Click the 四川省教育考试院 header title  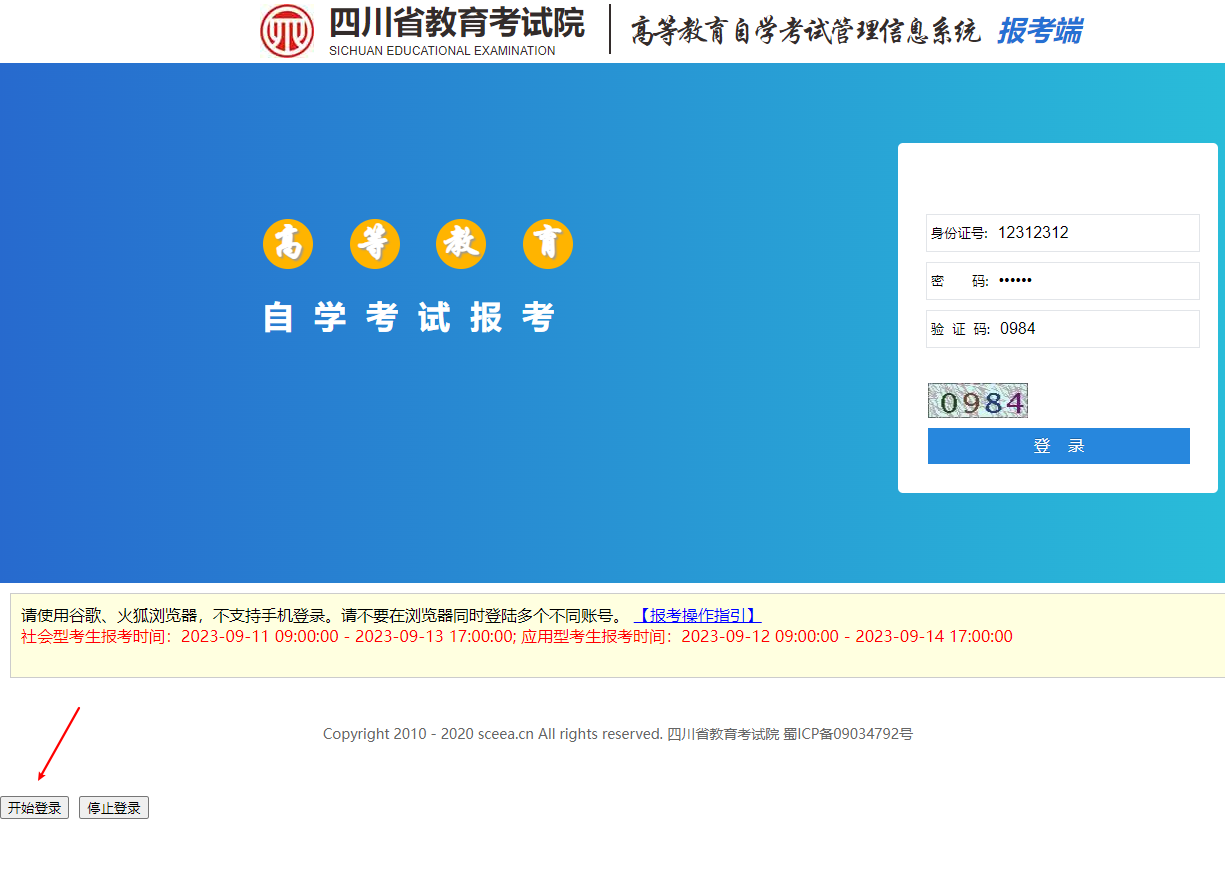[x=456, y=23]
